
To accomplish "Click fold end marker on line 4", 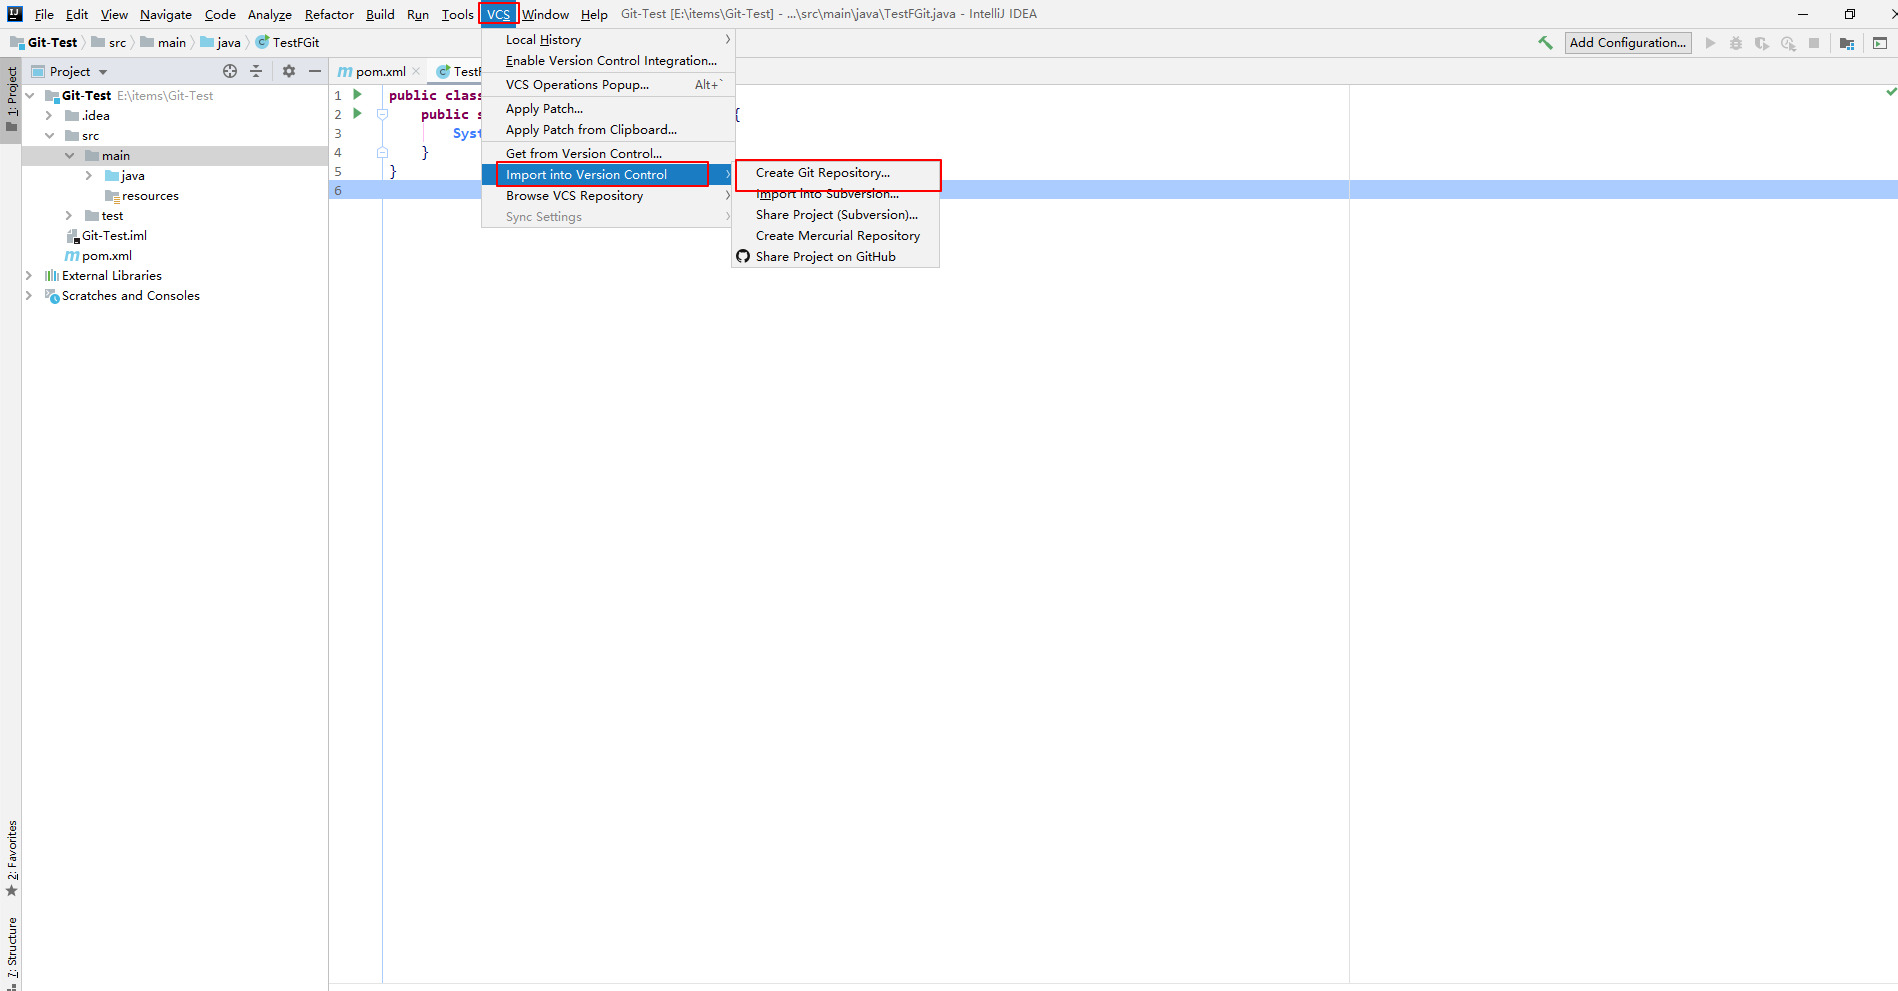I will click(382, 153).
